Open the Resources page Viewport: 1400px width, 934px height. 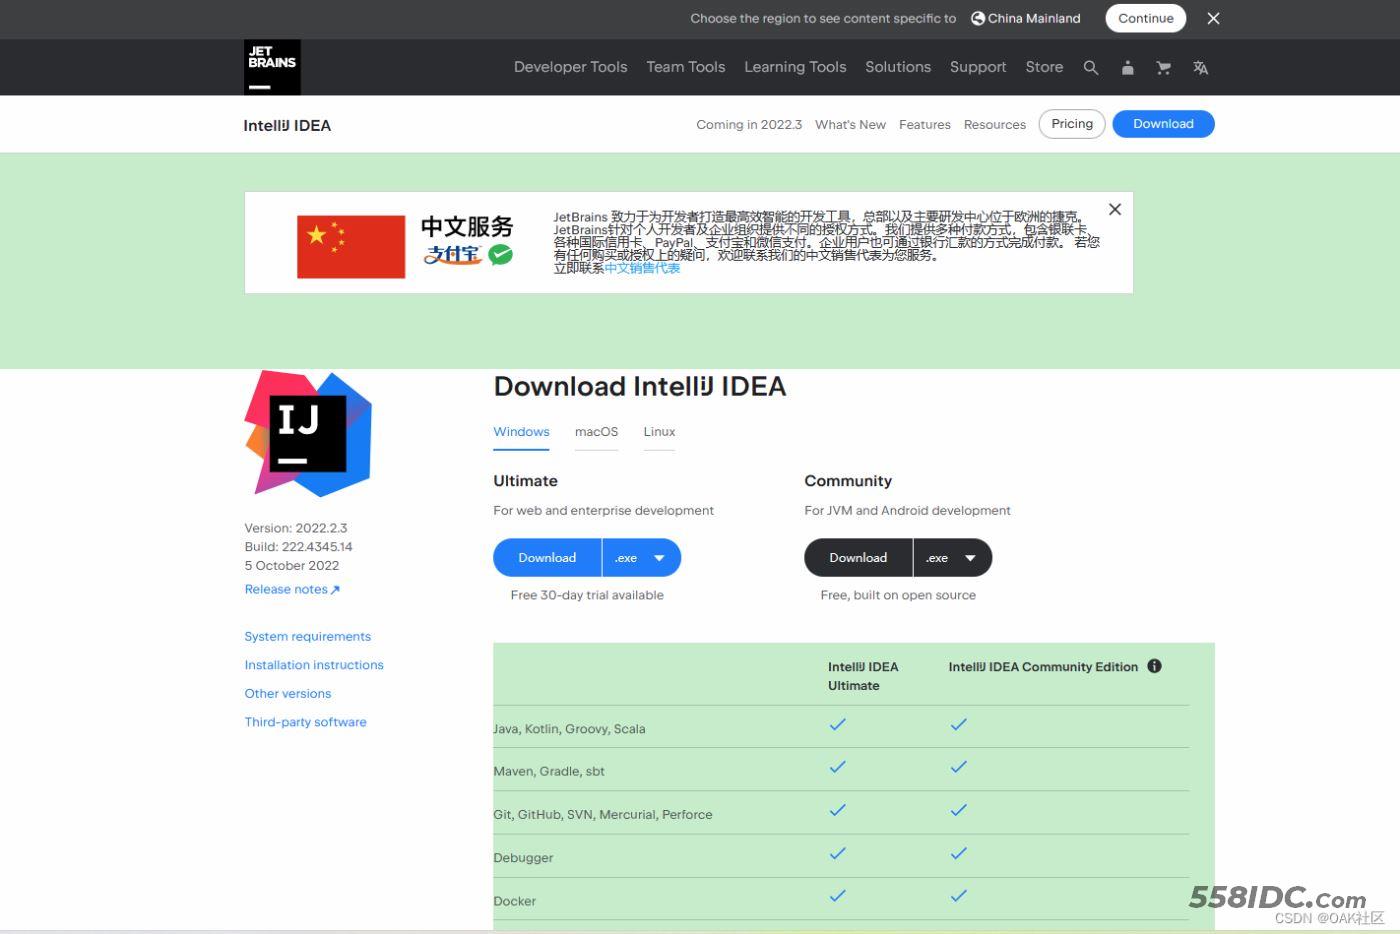(x=994, y=125)
